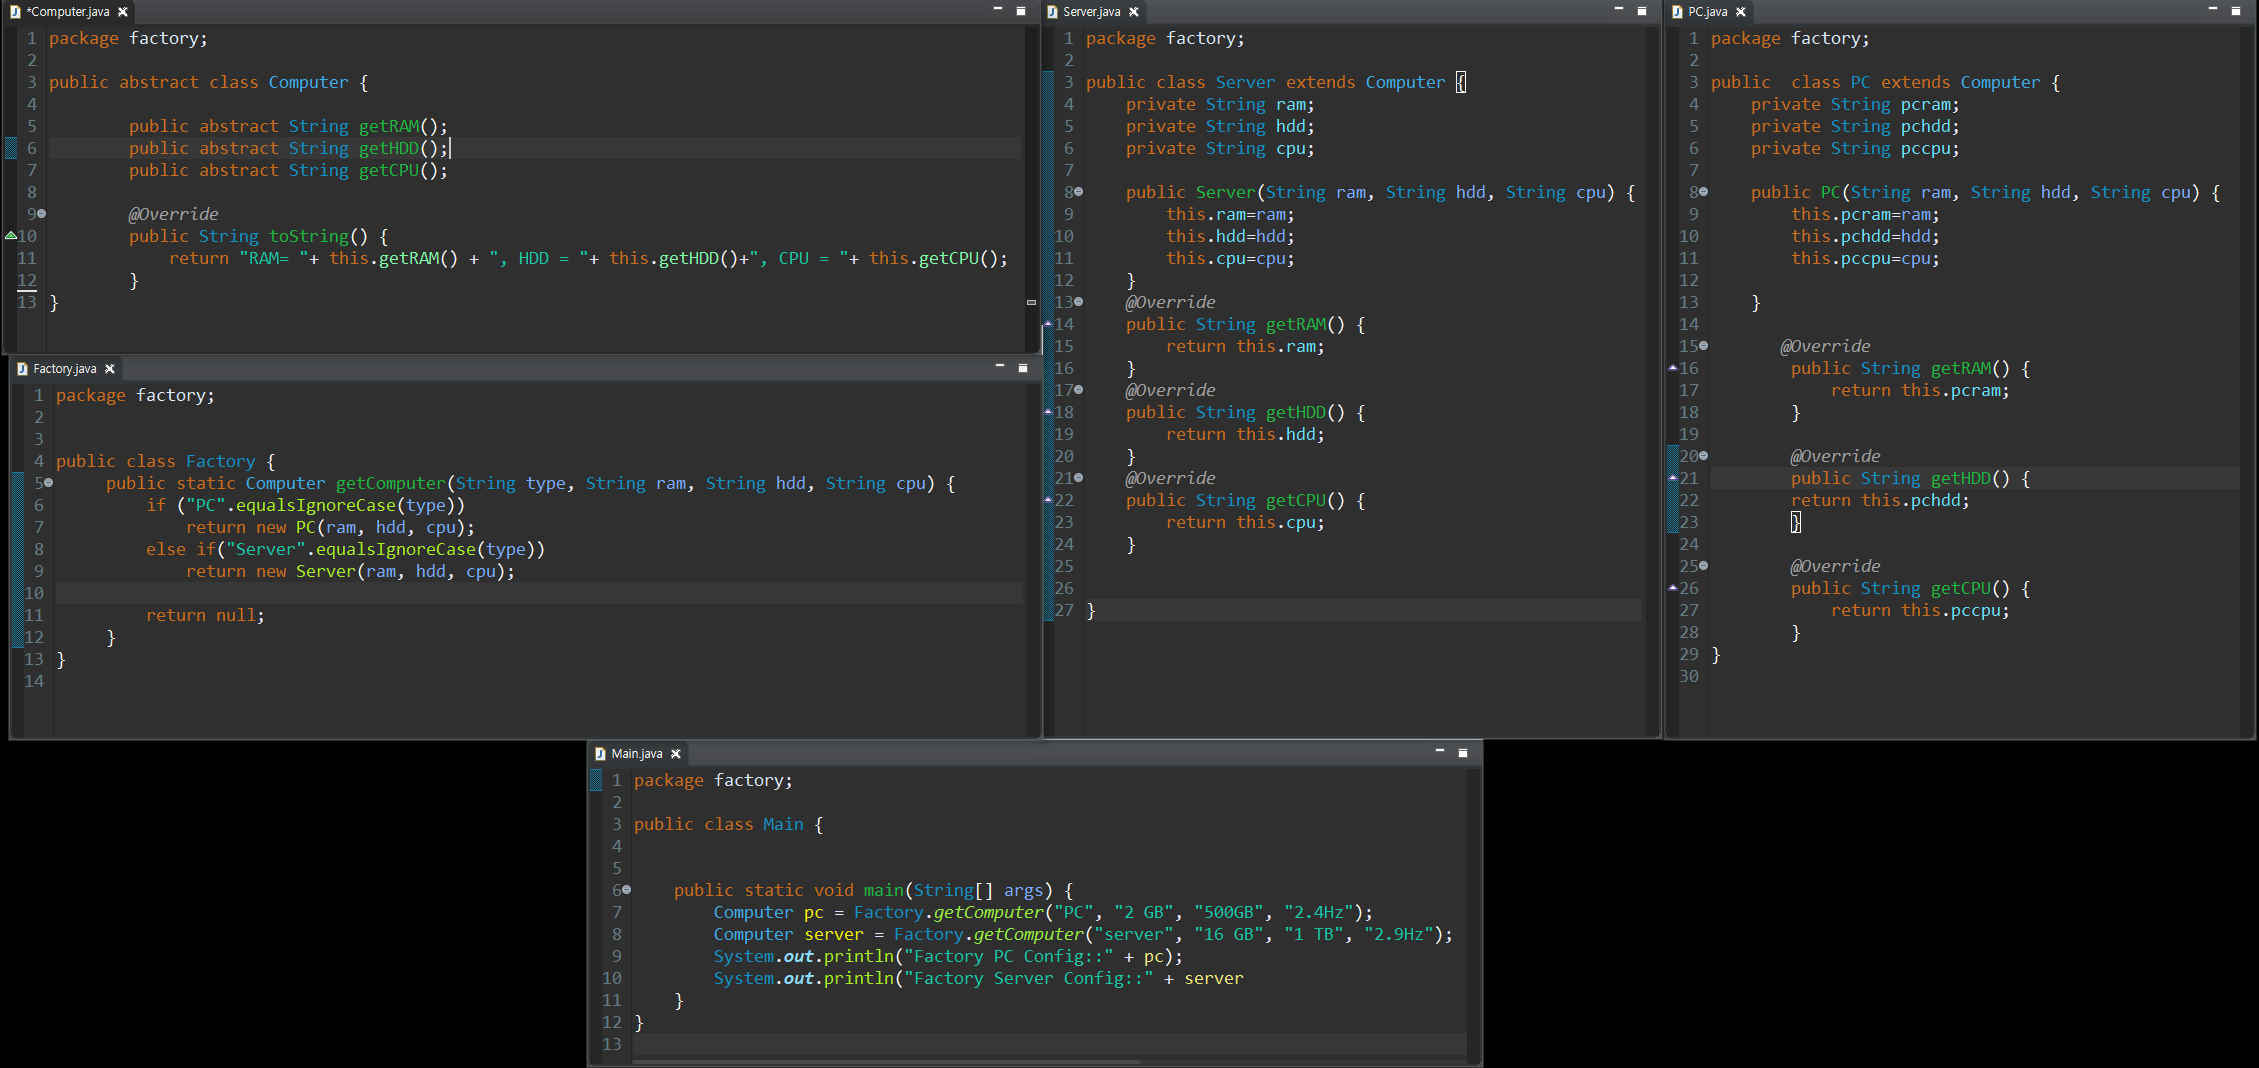Click 'Computer' superclass name in Server.java line 3

click(x=1405, y=82)
